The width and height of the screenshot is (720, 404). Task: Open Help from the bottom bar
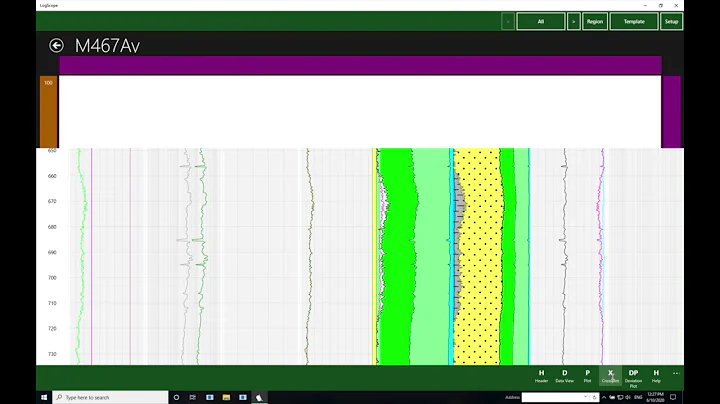[656, 376]
